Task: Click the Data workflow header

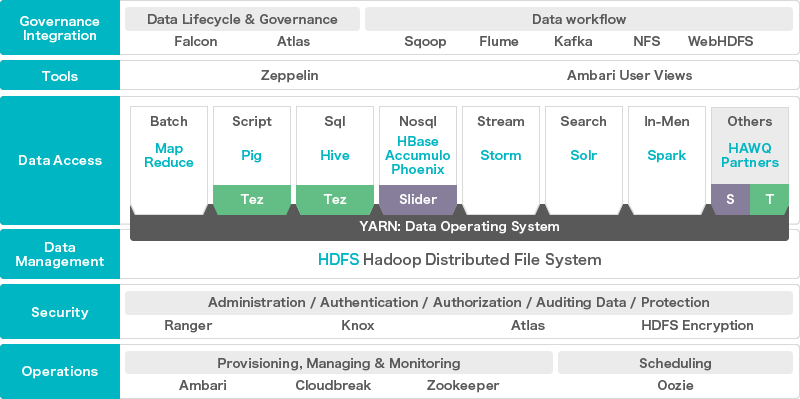Action: click(579, 19)
